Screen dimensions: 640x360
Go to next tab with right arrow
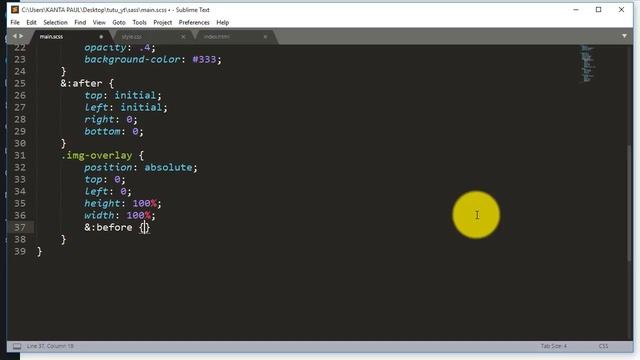21,36
